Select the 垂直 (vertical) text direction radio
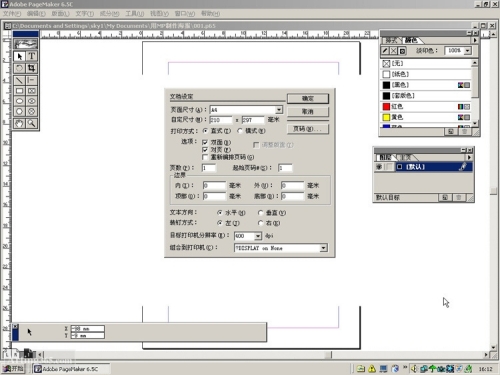This screenshot has height=375, width=500. (261, 212)
